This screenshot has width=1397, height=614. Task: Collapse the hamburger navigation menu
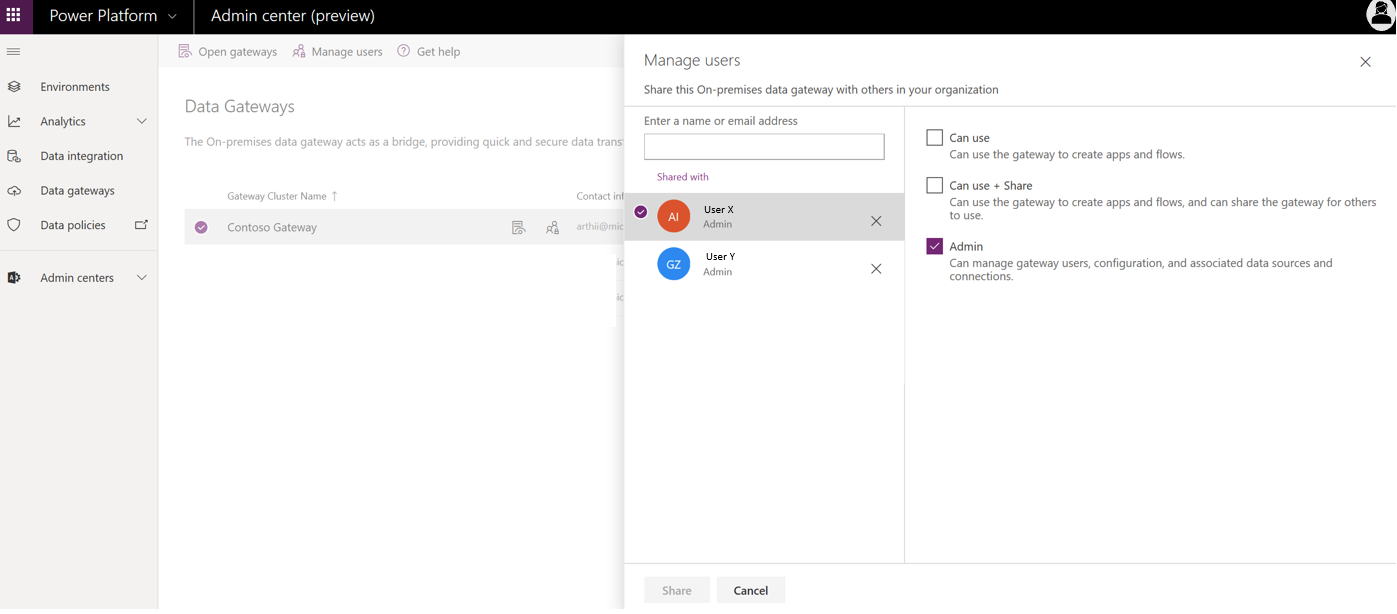[14, 52]
